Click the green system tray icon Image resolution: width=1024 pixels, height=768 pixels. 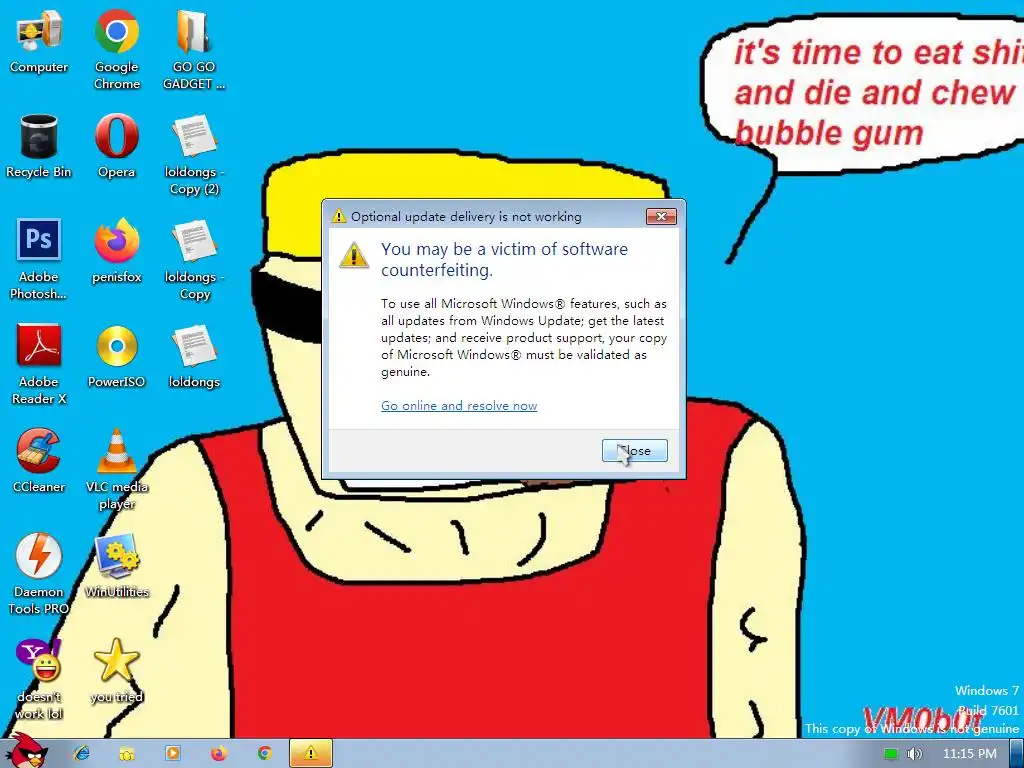pyautogui.click(x=891, y=754)
